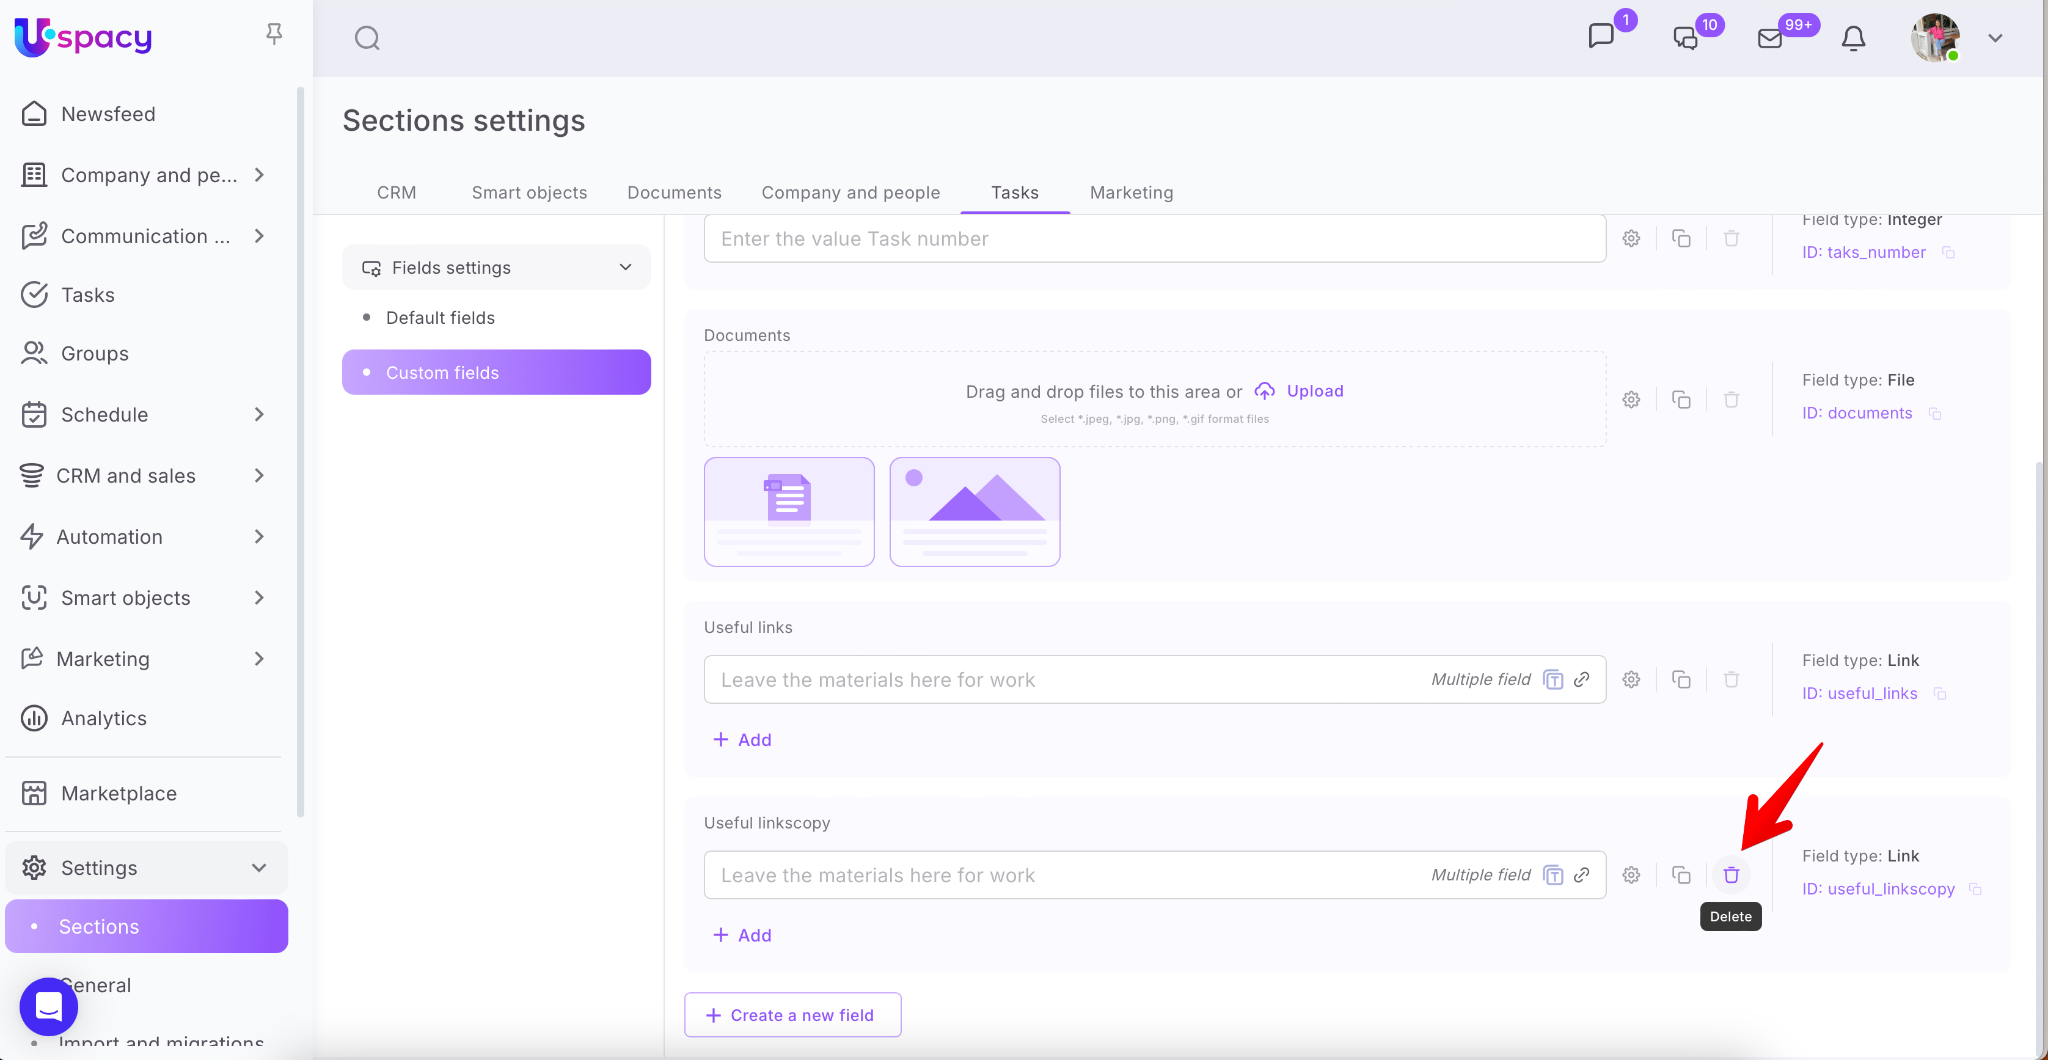Select Default fields in the settings list

pos(440,318)
